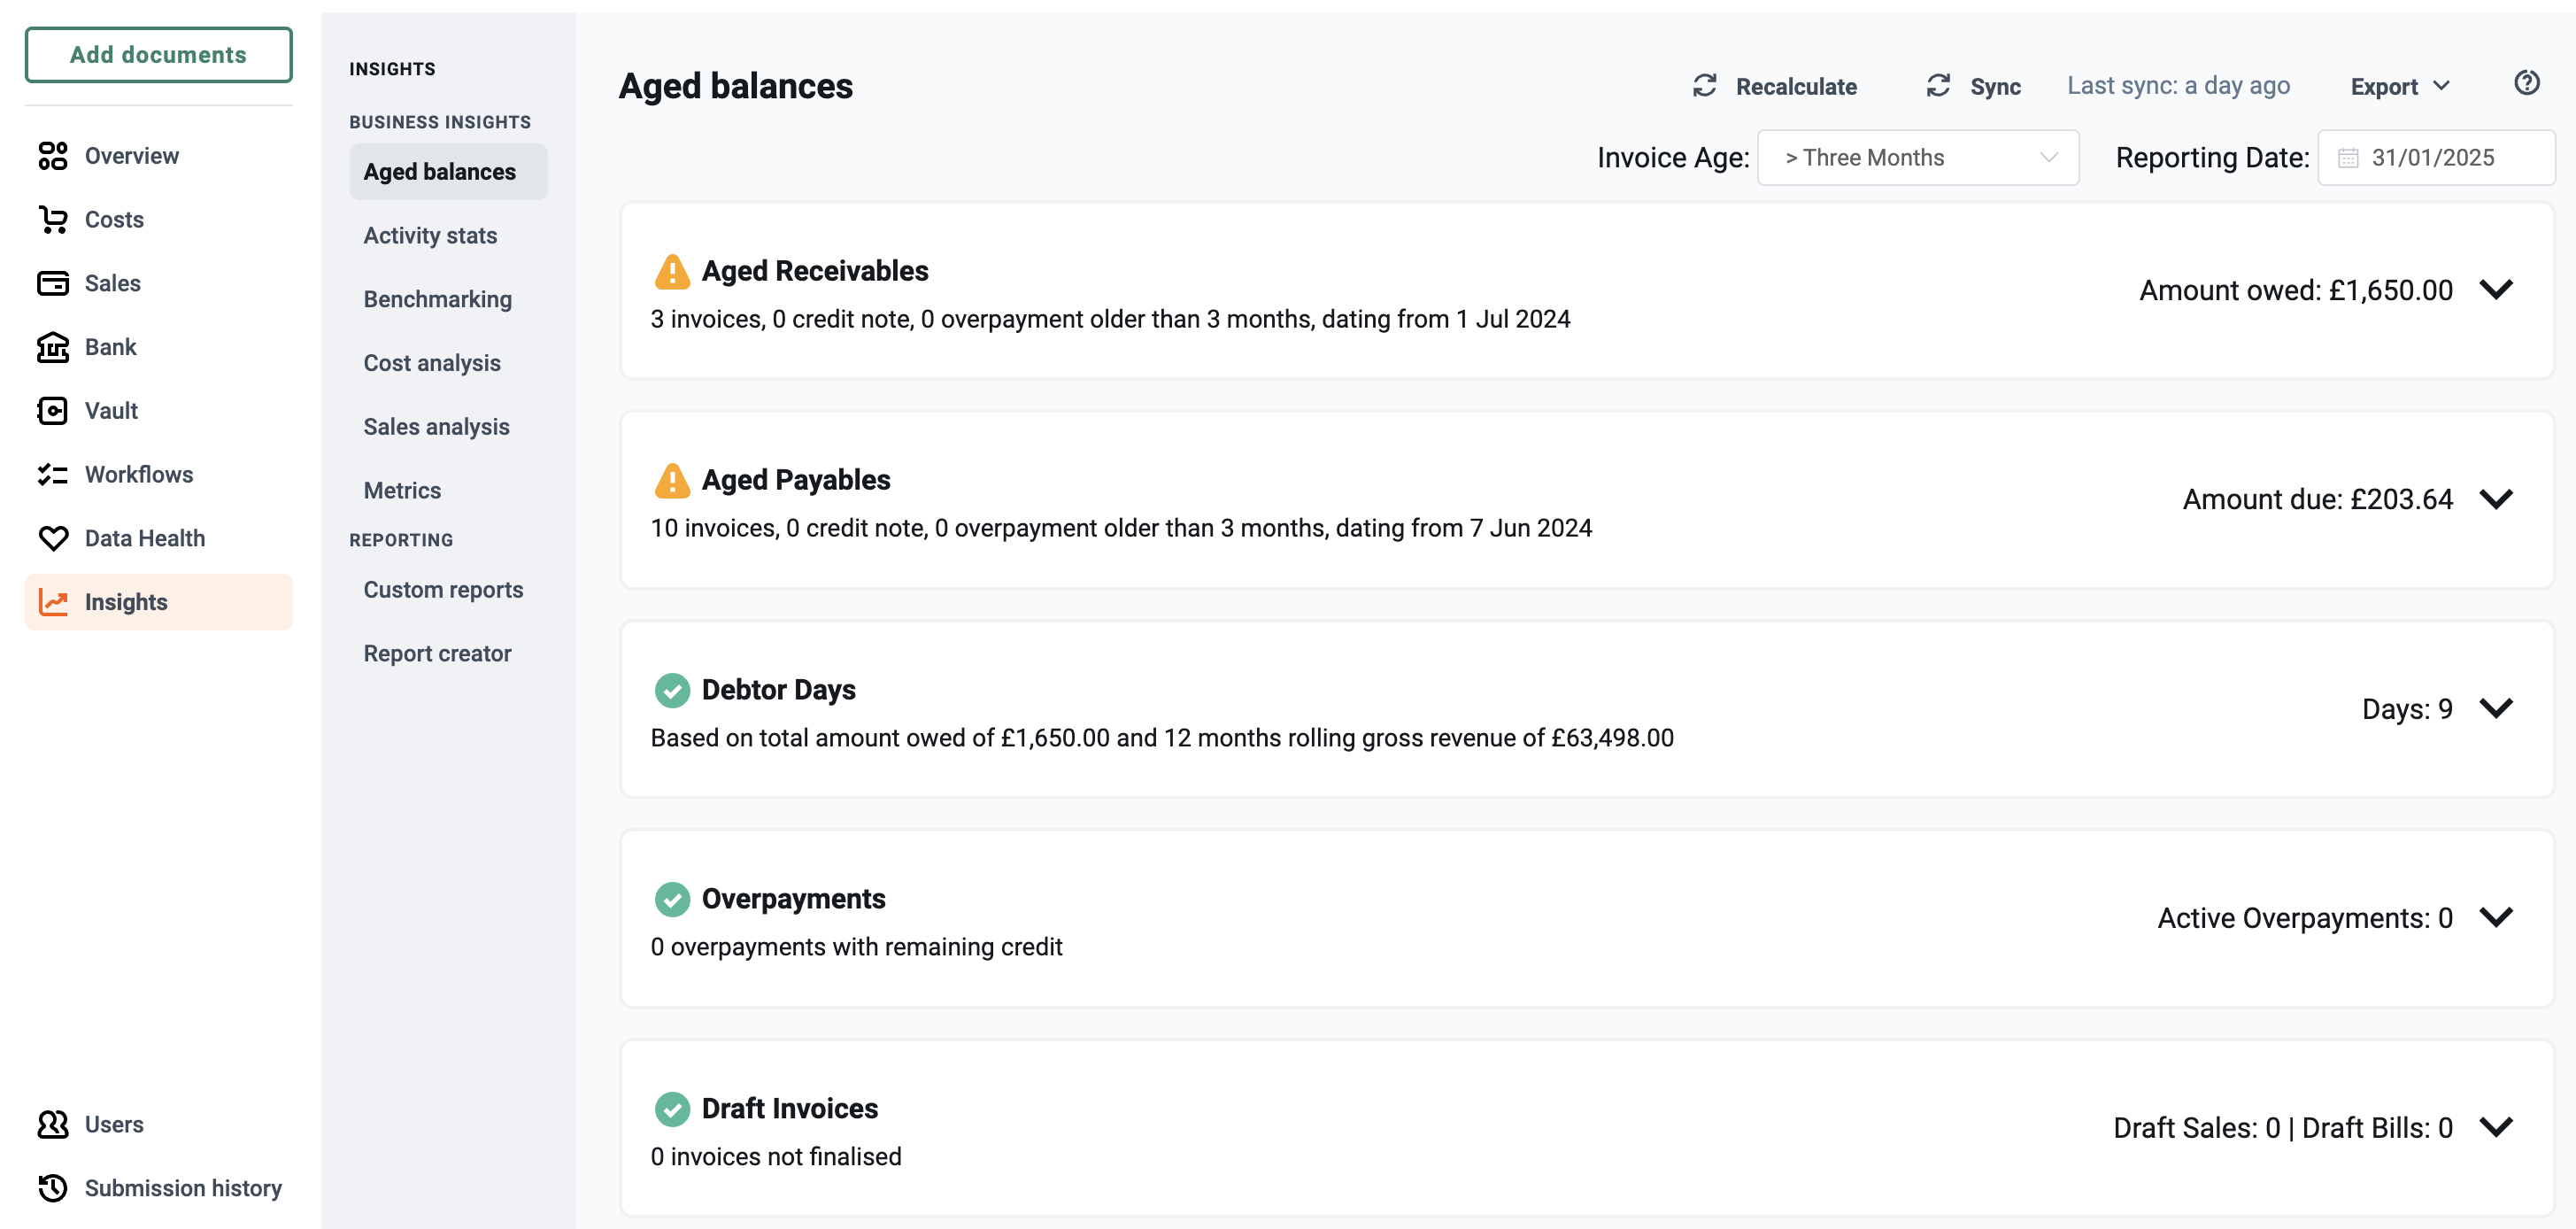Go to the Costs section
Screen dimensions: 2576x1229
click(159, 219)
